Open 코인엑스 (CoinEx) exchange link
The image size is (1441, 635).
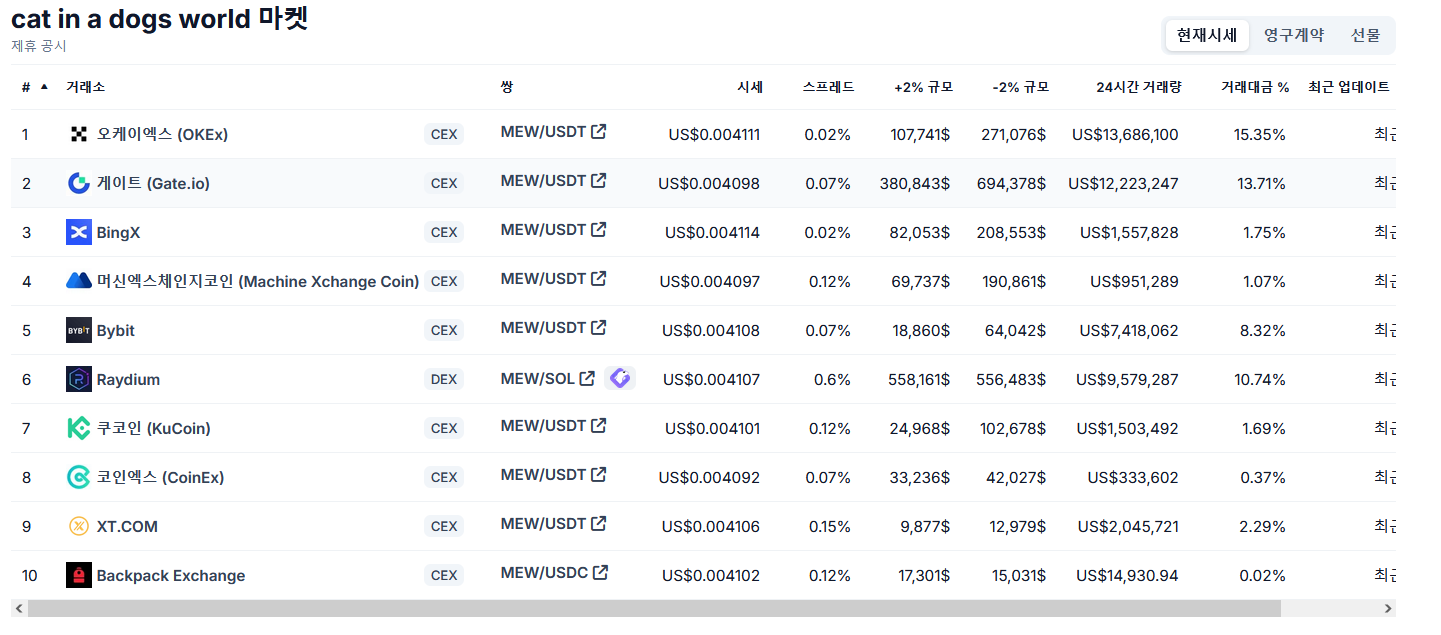160,477
